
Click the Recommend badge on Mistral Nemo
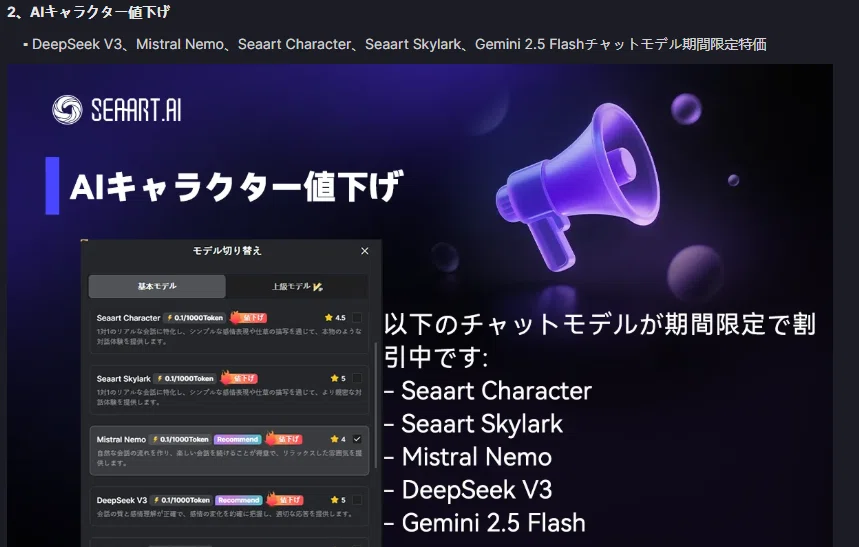tap(237, 440)
